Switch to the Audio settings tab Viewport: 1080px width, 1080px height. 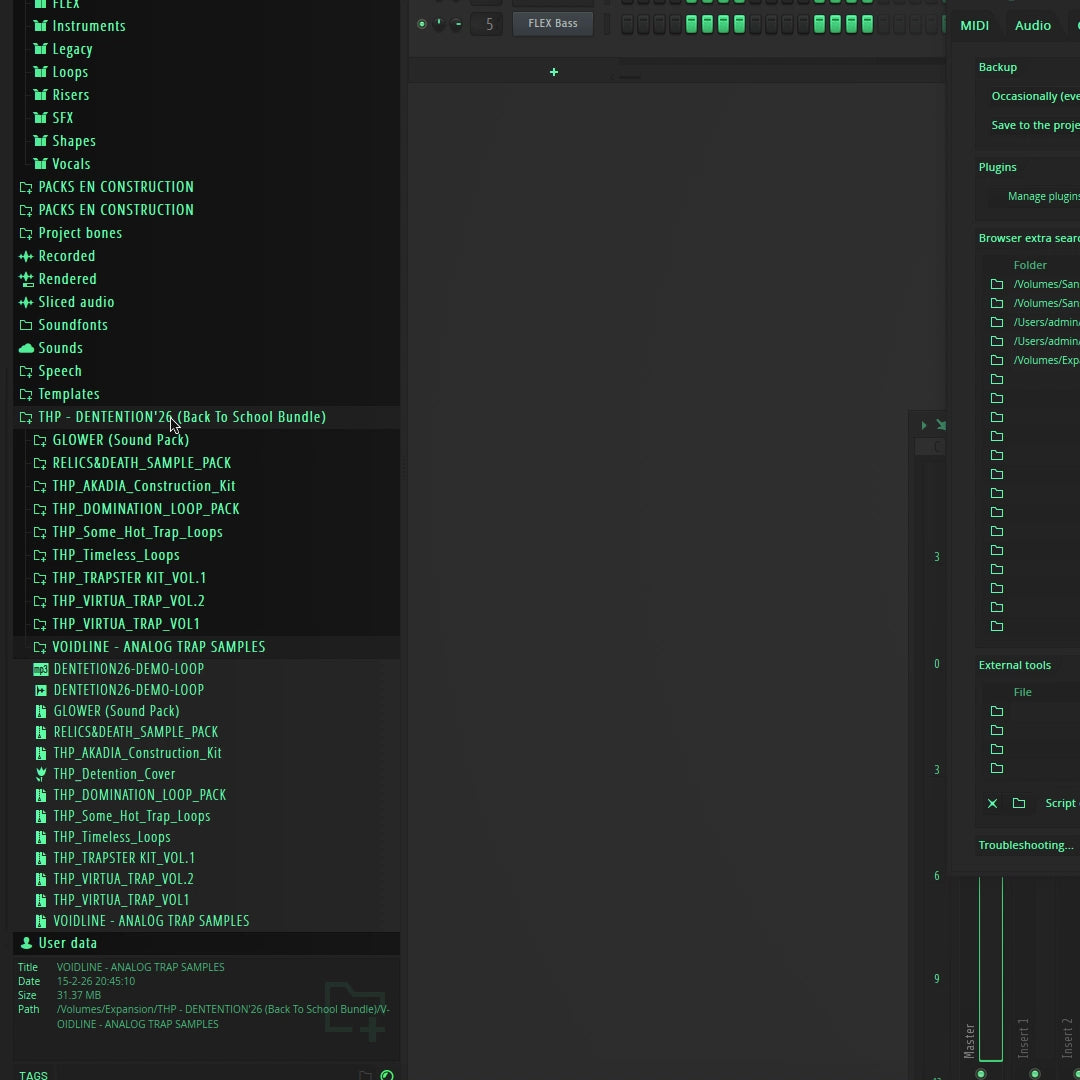tap(1032, 25)
